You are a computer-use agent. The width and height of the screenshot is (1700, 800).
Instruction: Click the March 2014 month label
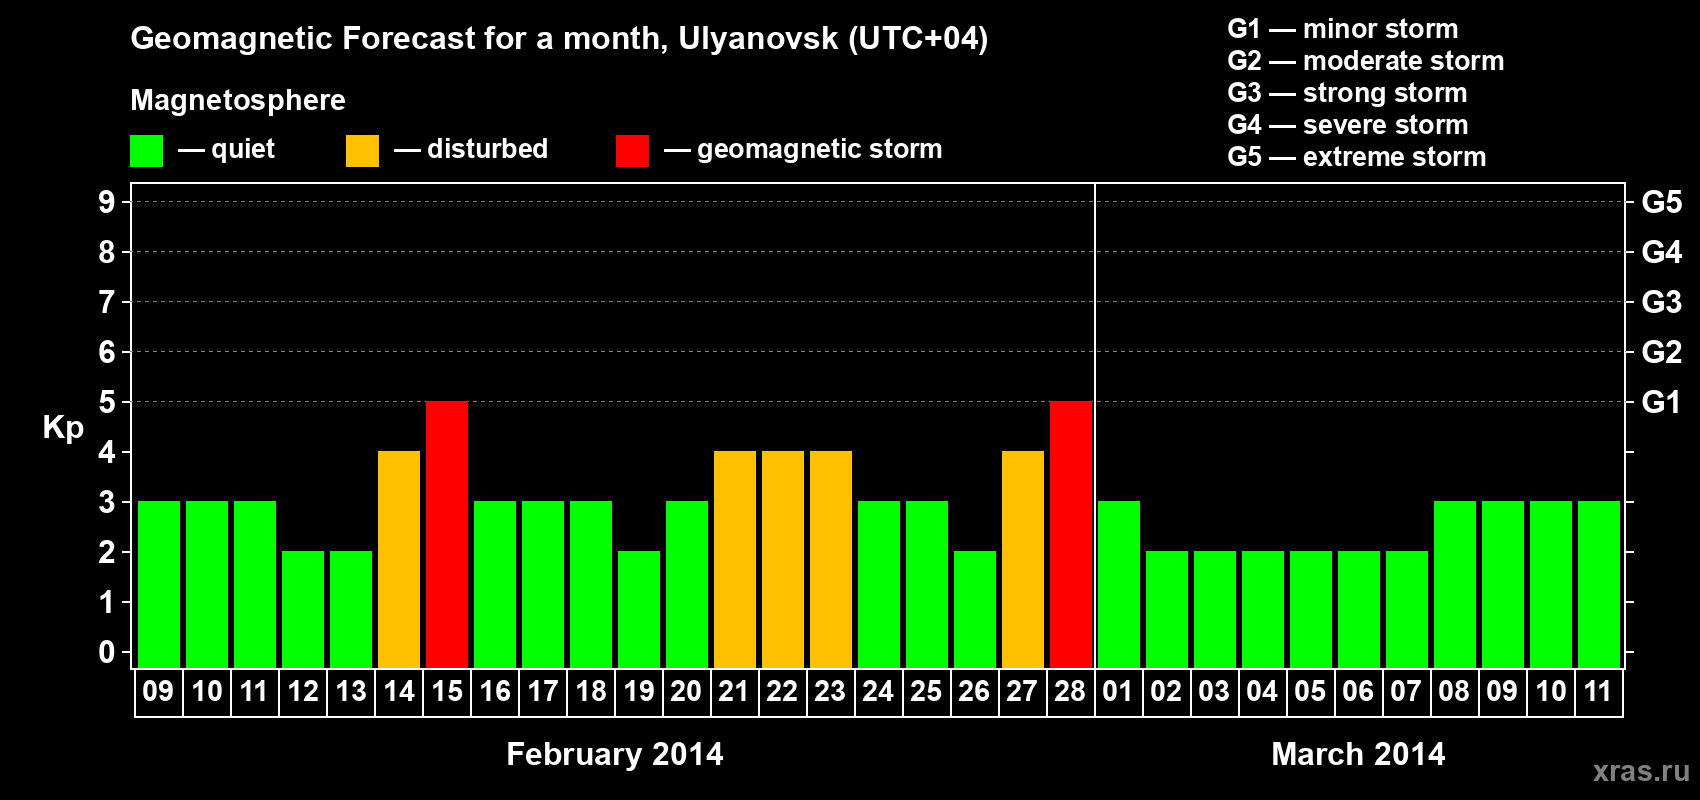1358,754
